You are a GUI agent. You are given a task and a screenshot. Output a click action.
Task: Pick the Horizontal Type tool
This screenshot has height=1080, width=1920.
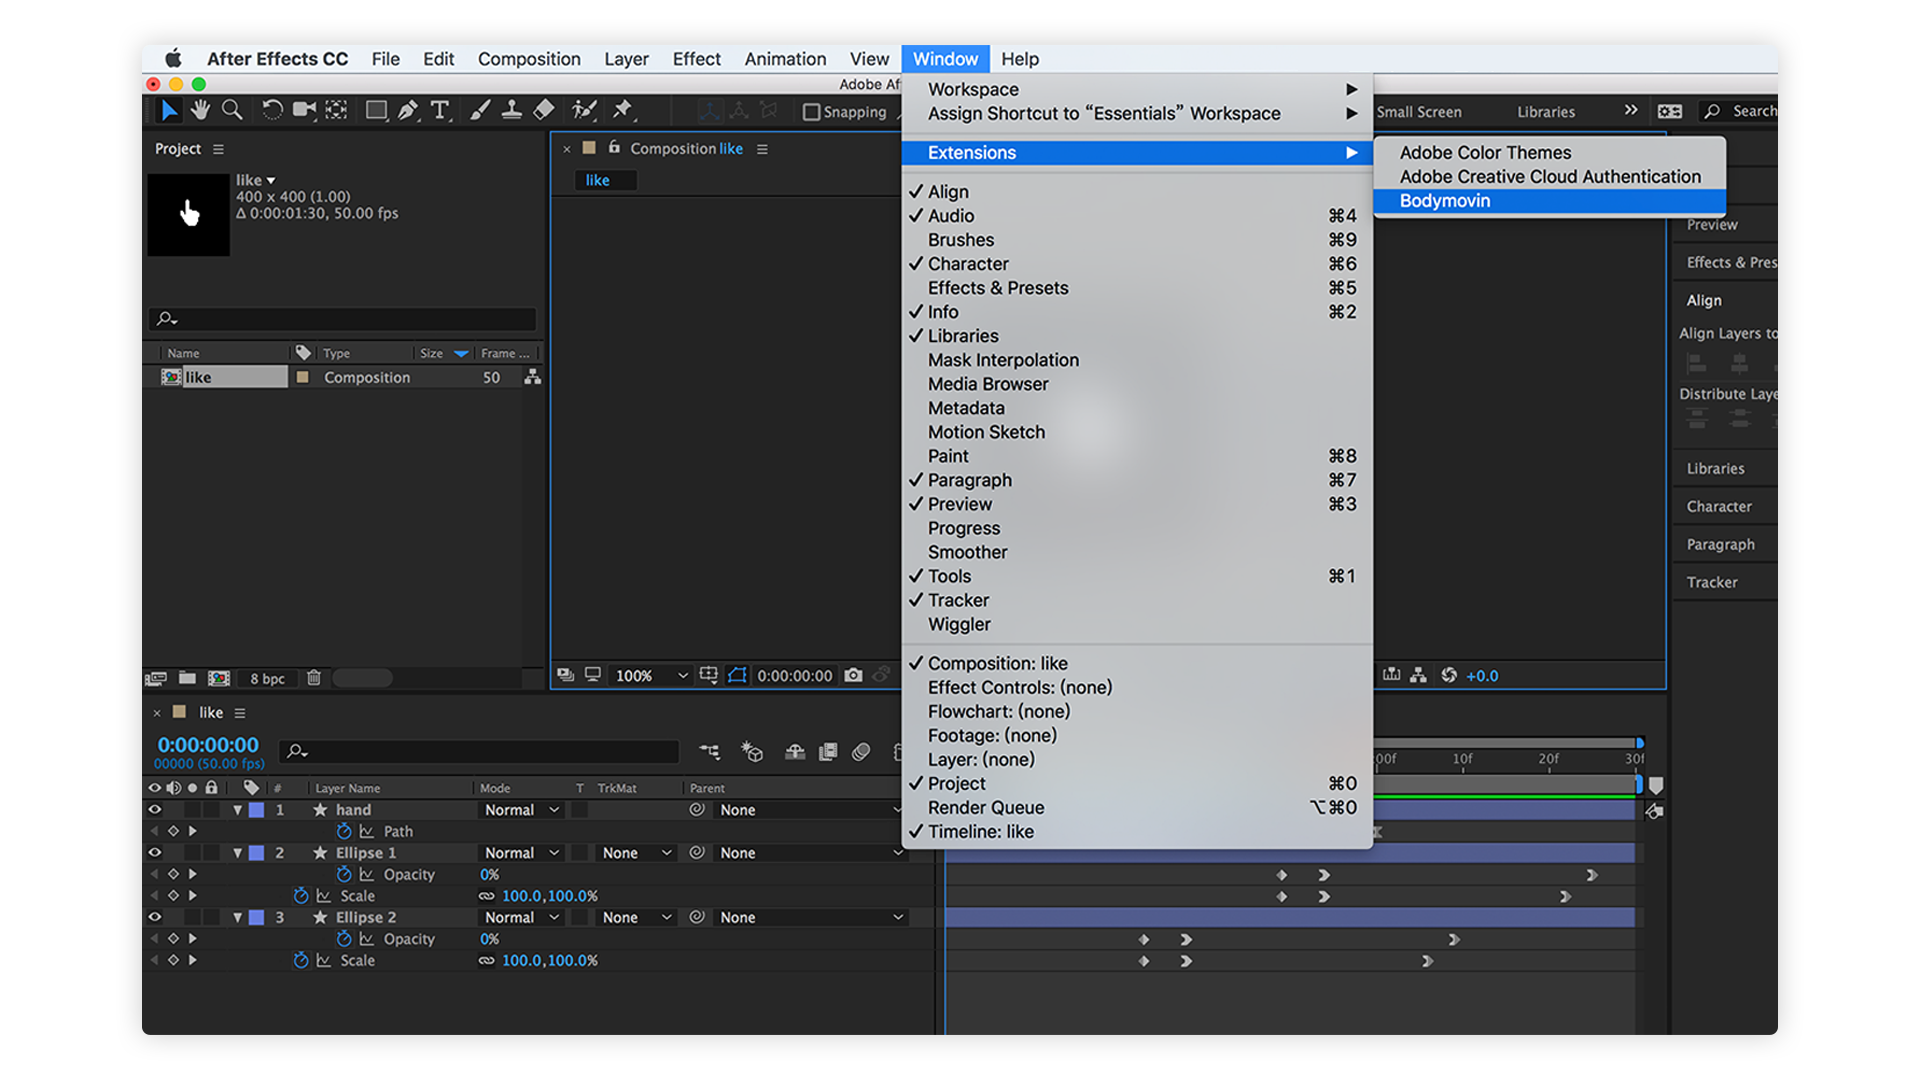tap(440, 110)
